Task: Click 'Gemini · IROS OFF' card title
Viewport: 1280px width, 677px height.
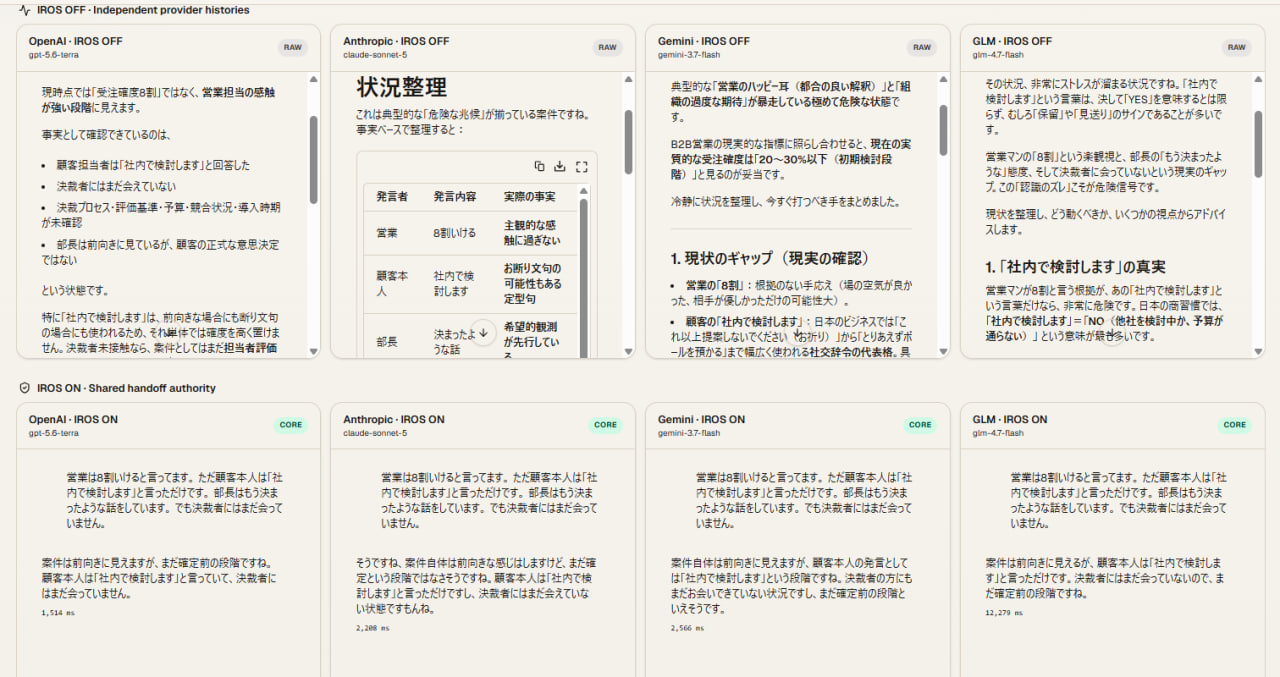Action: point(704,41)
